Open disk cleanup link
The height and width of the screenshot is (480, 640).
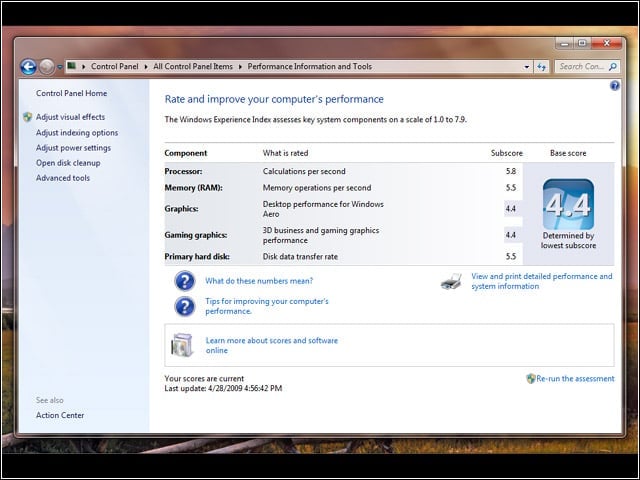[x=68, y=163]
